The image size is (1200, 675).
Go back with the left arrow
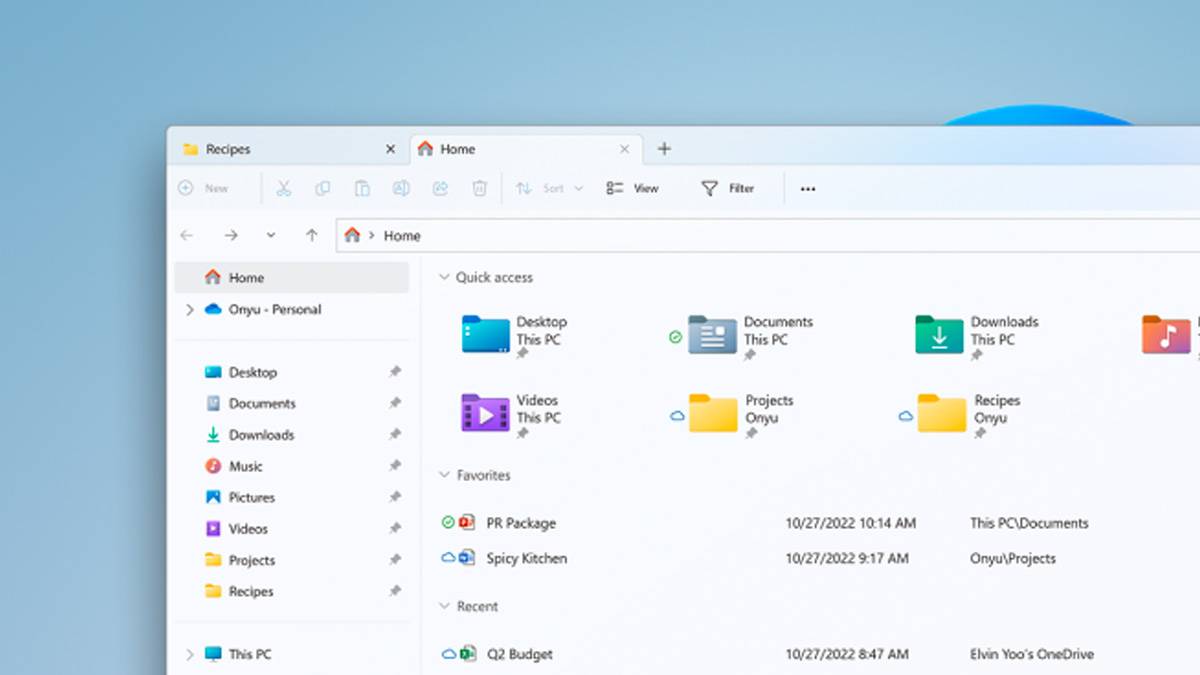coord(187,235)
